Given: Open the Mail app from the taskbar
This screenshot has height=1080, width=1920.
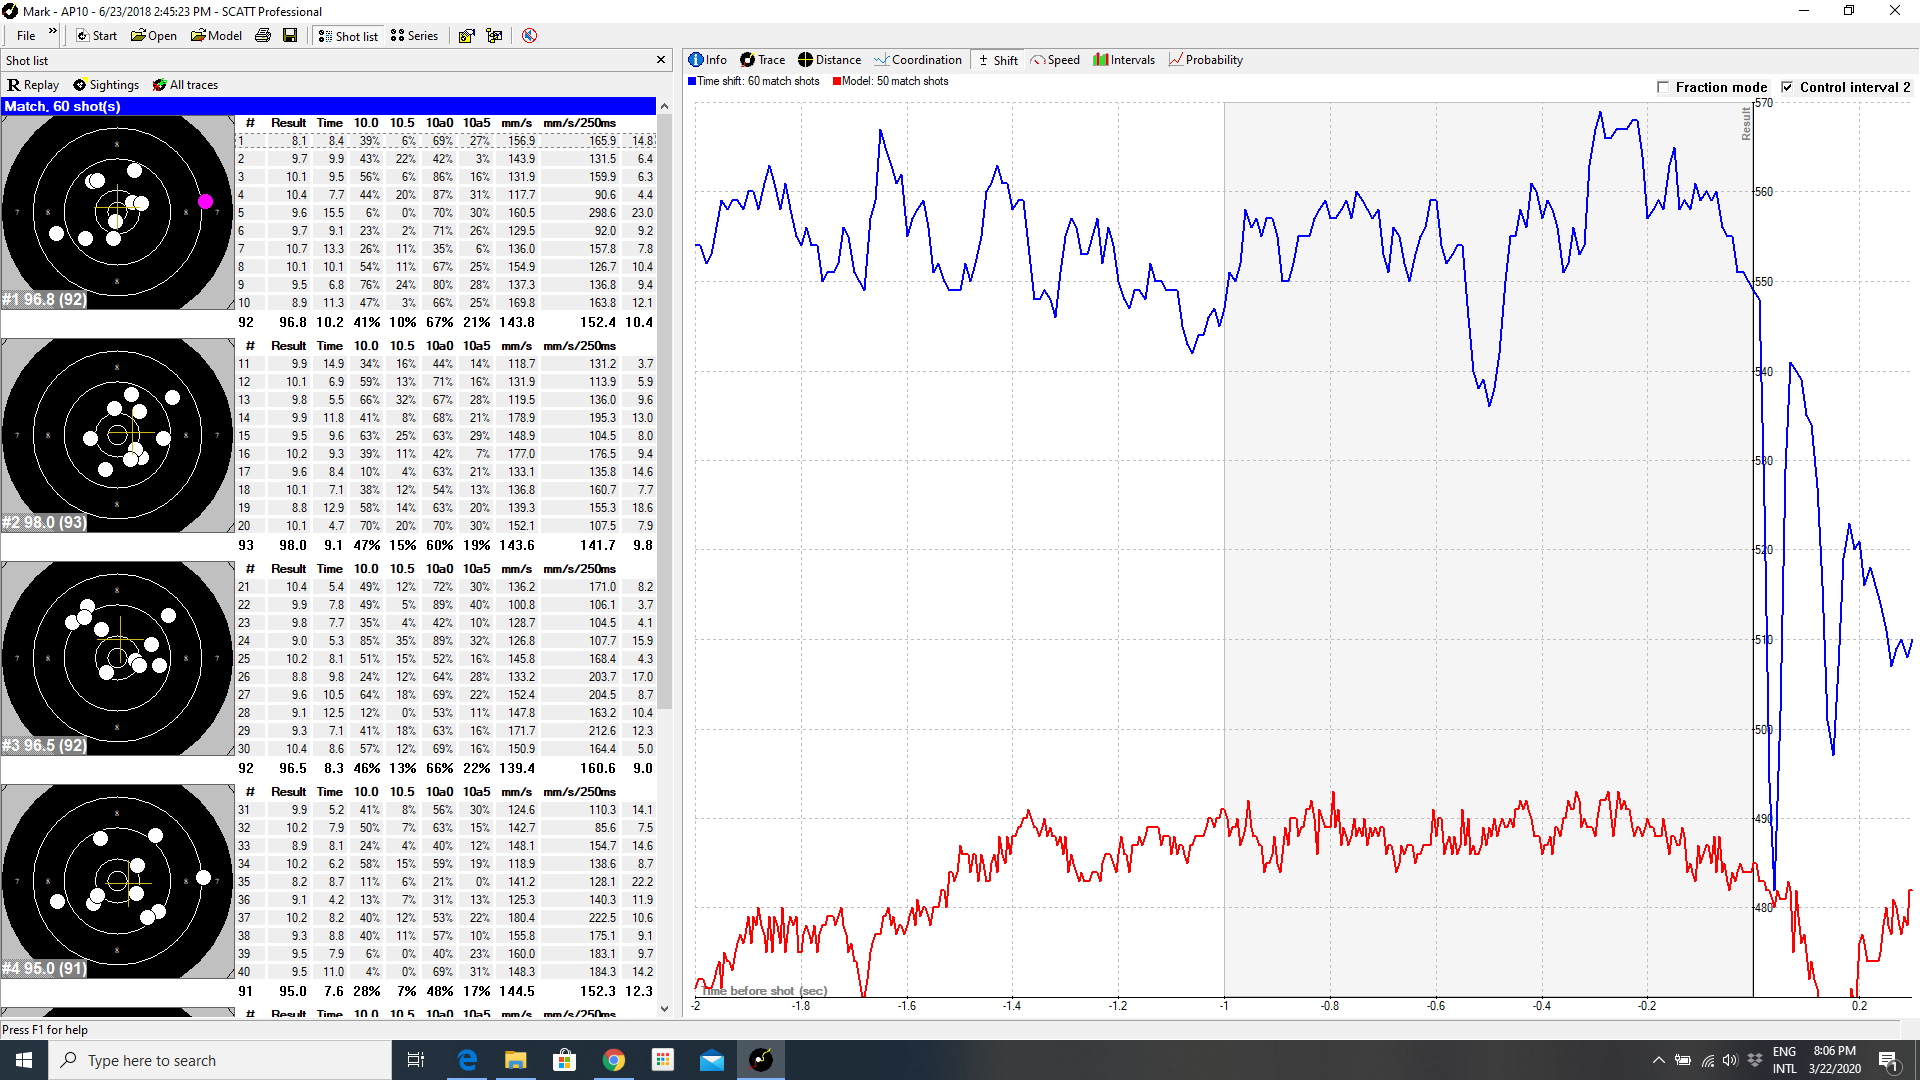Looking at the screenshot, I should click(712, 1060).
